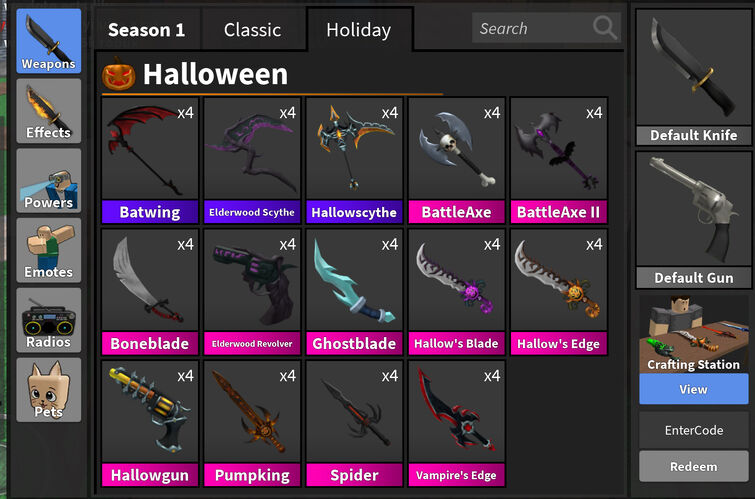Select the equipped Default Gun slot
This screenshot has height=499, width=755.
click(693, 220)
